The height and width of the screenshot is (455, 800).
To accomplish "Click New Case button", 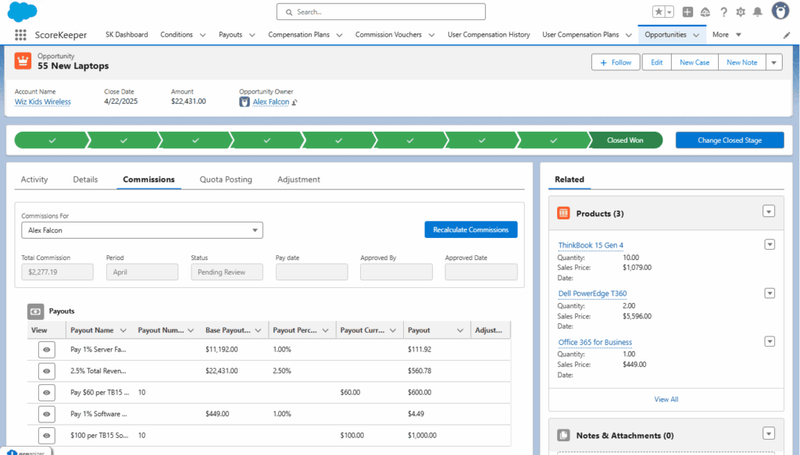I will coord(694,62).
